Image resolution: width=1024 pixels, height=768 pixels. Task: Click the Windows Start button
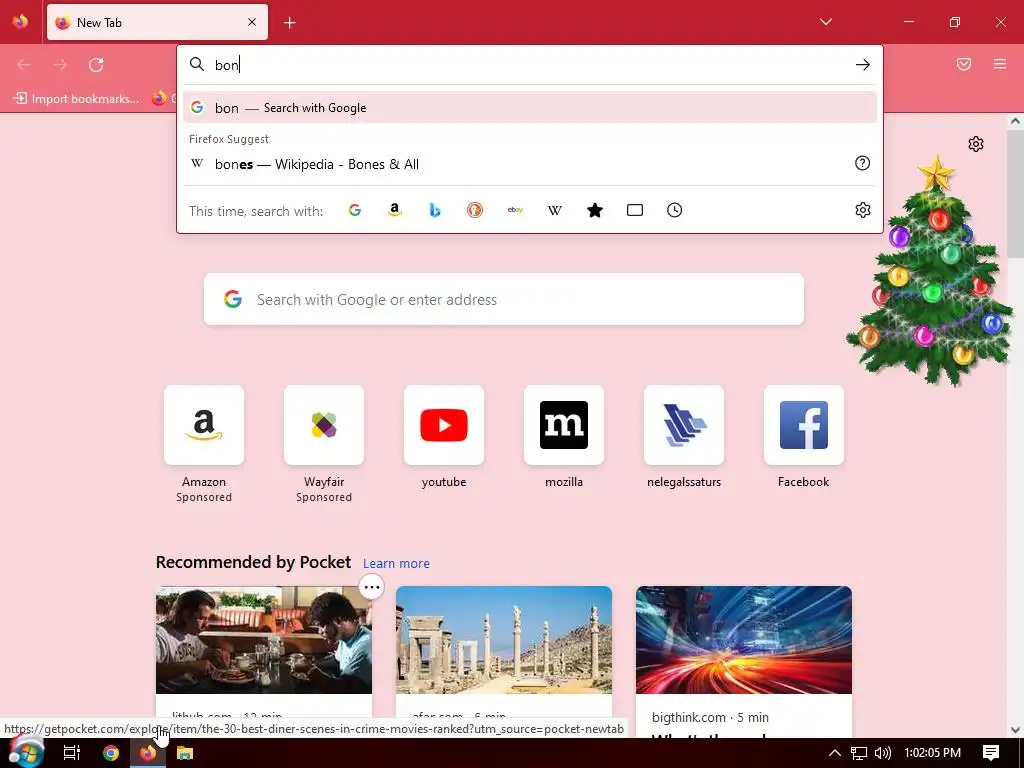pos(26,753)
